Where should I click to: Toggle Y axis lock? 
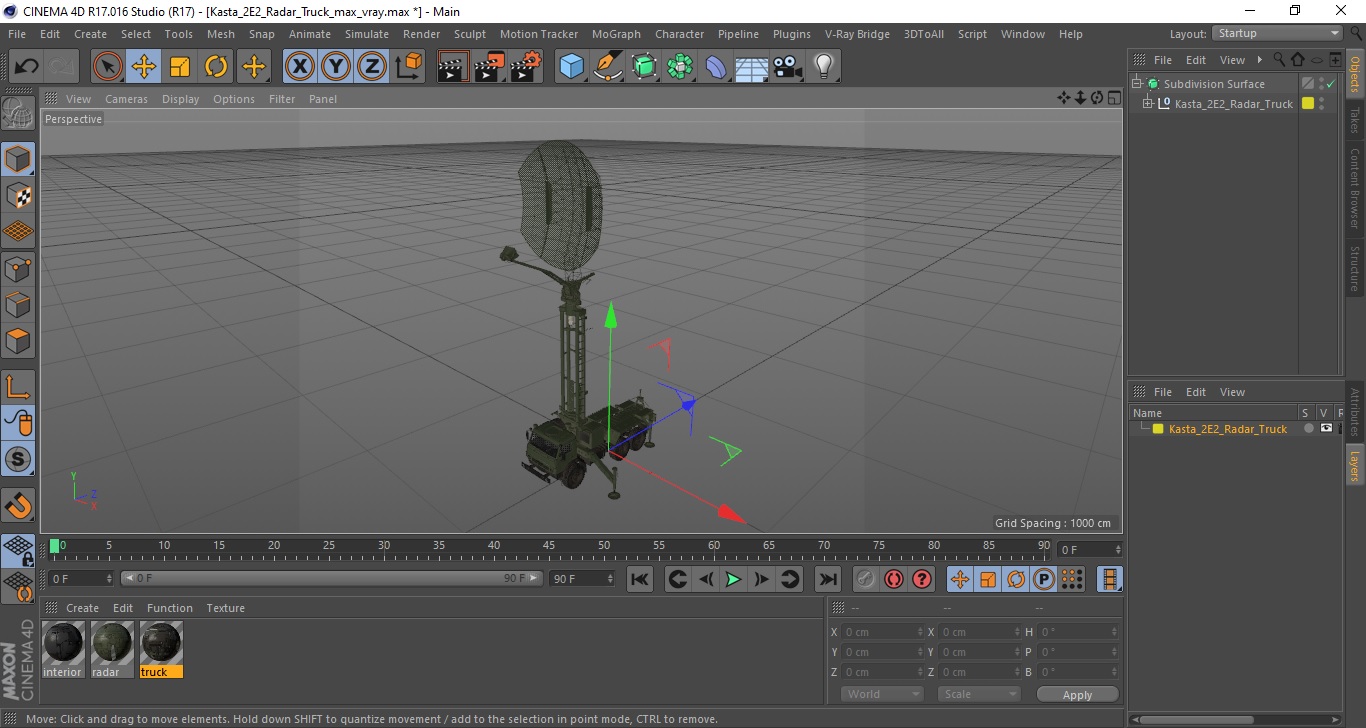pos(336,67)
